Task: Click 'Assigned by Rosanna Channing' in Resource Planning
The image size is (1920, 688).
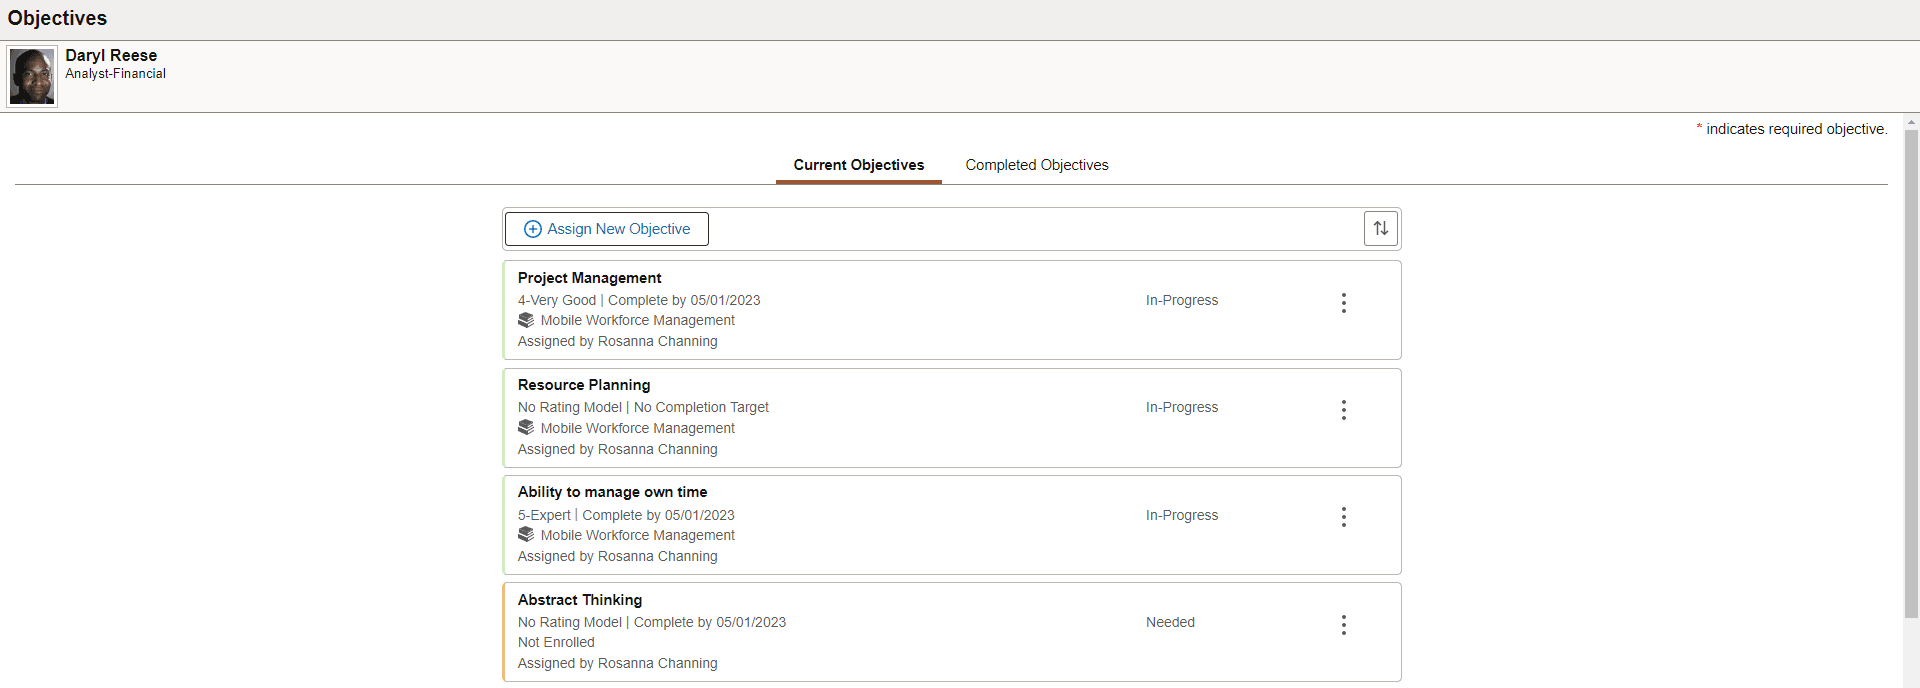Action: click(x=618, y=449)
